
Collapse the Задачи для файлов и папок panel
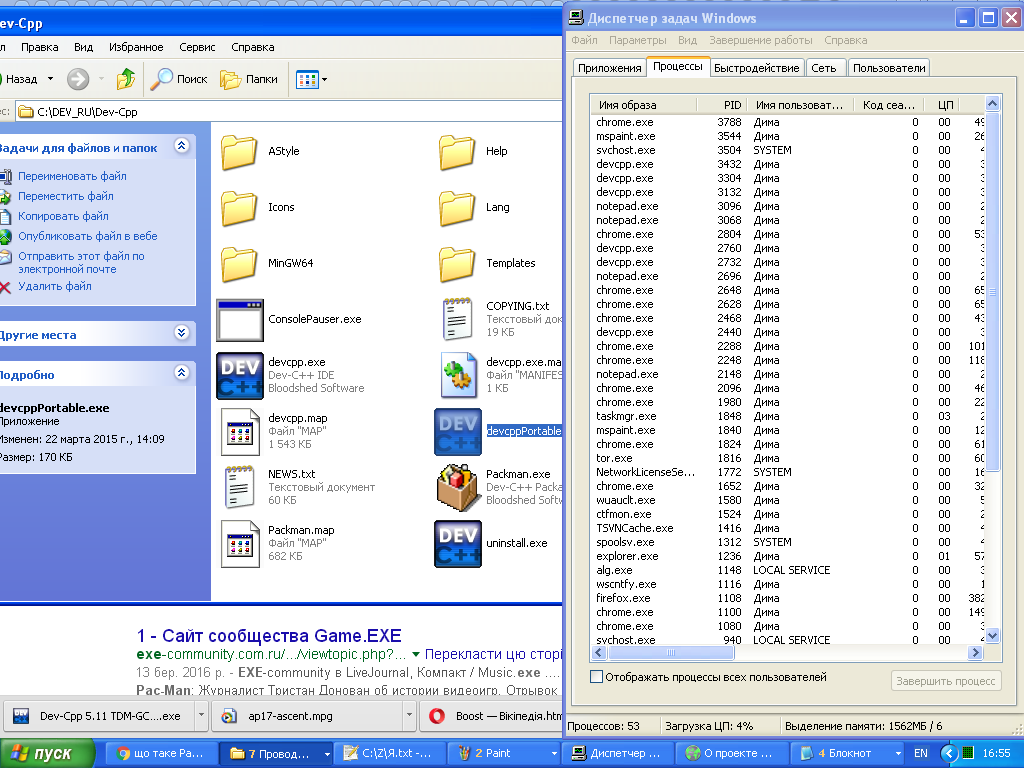(x=181, y=146)
